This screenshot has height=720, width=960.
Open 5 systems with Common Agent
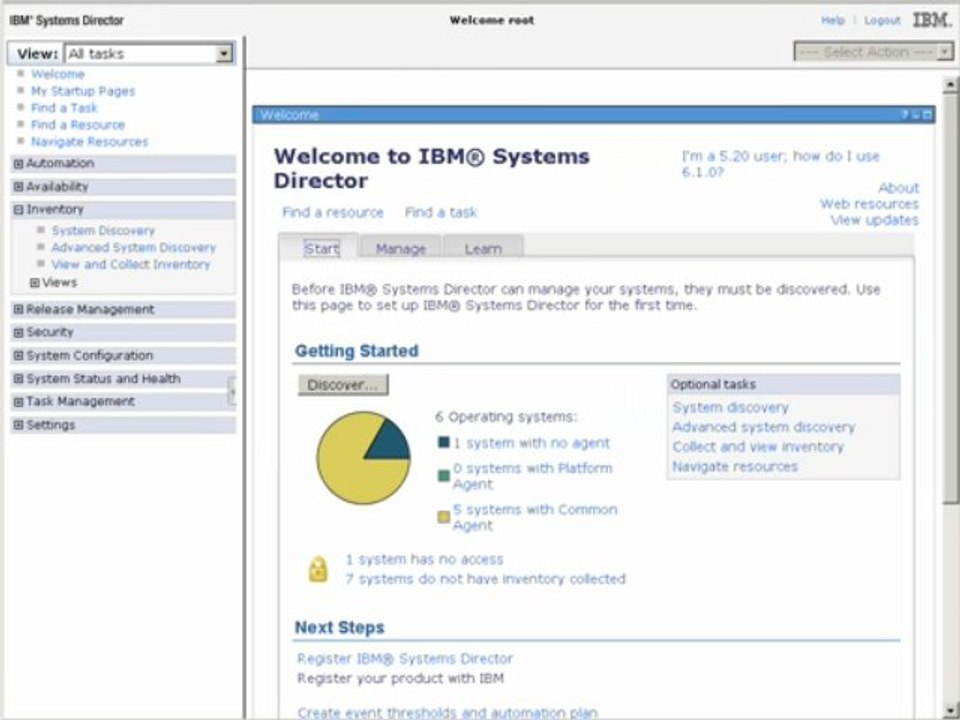click(535, 517)
